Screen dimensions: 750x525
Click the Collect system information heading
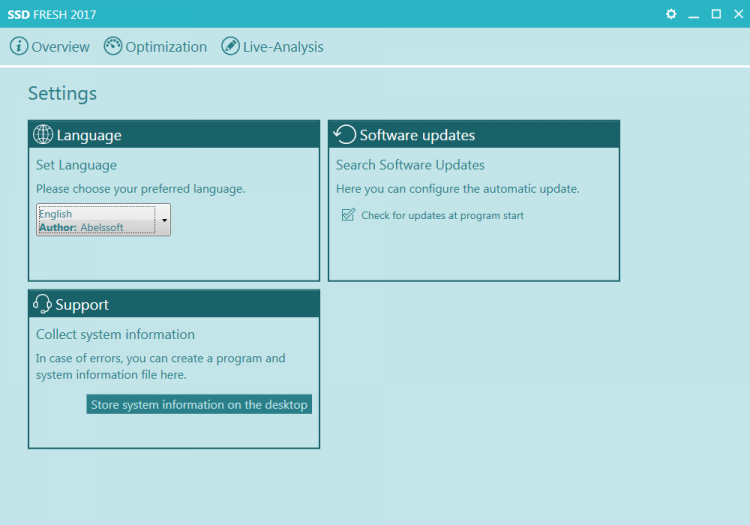click(115, 335)
